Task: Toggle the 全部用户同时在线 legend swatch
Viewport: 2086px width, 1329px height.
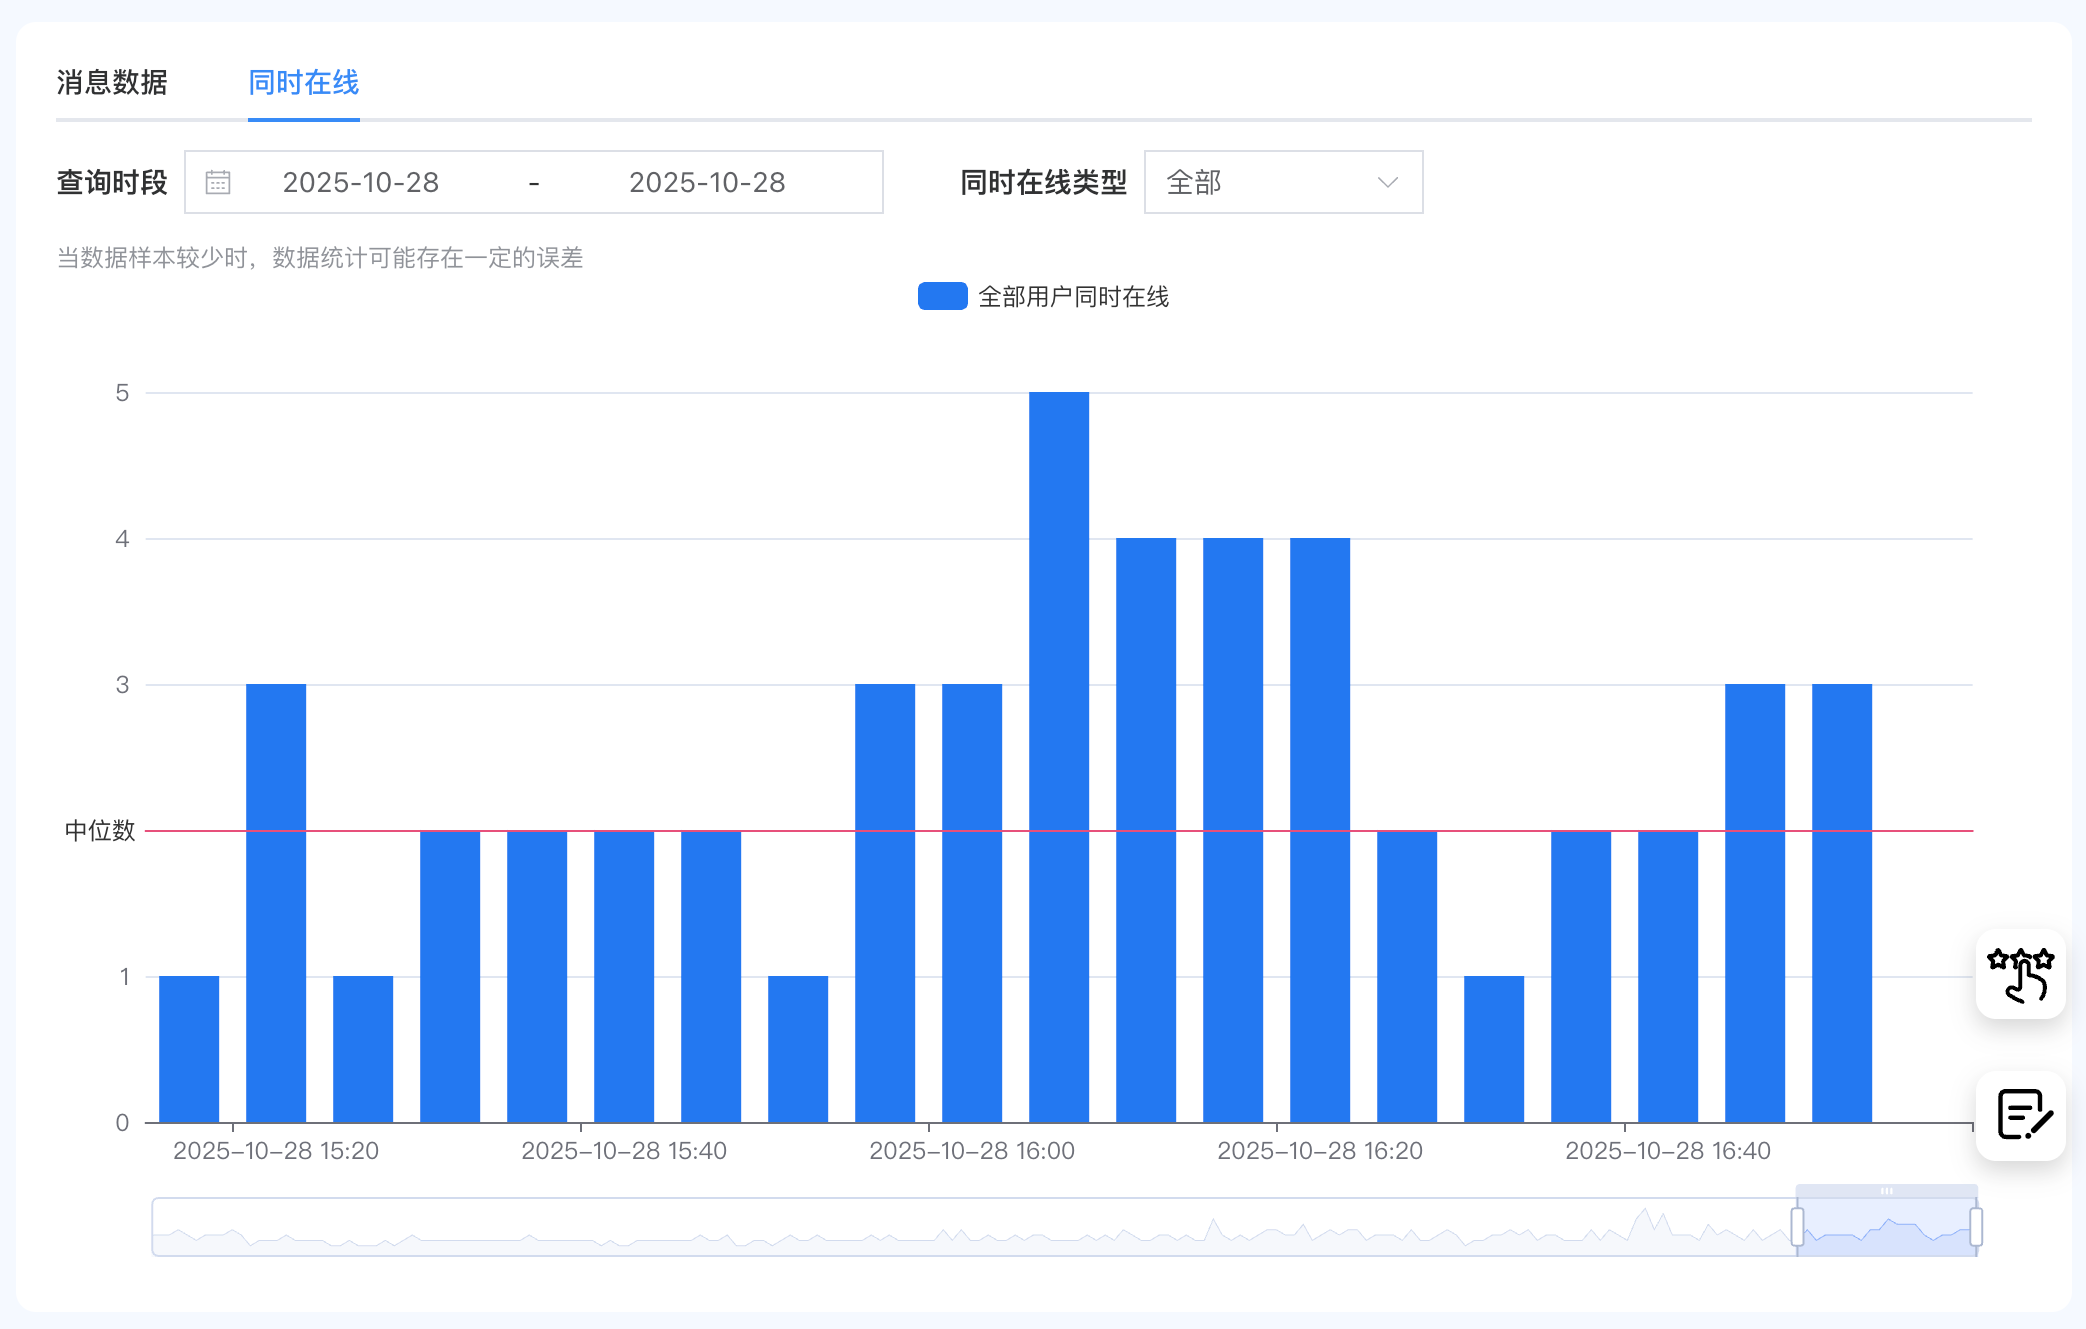Action: [942, 296]
